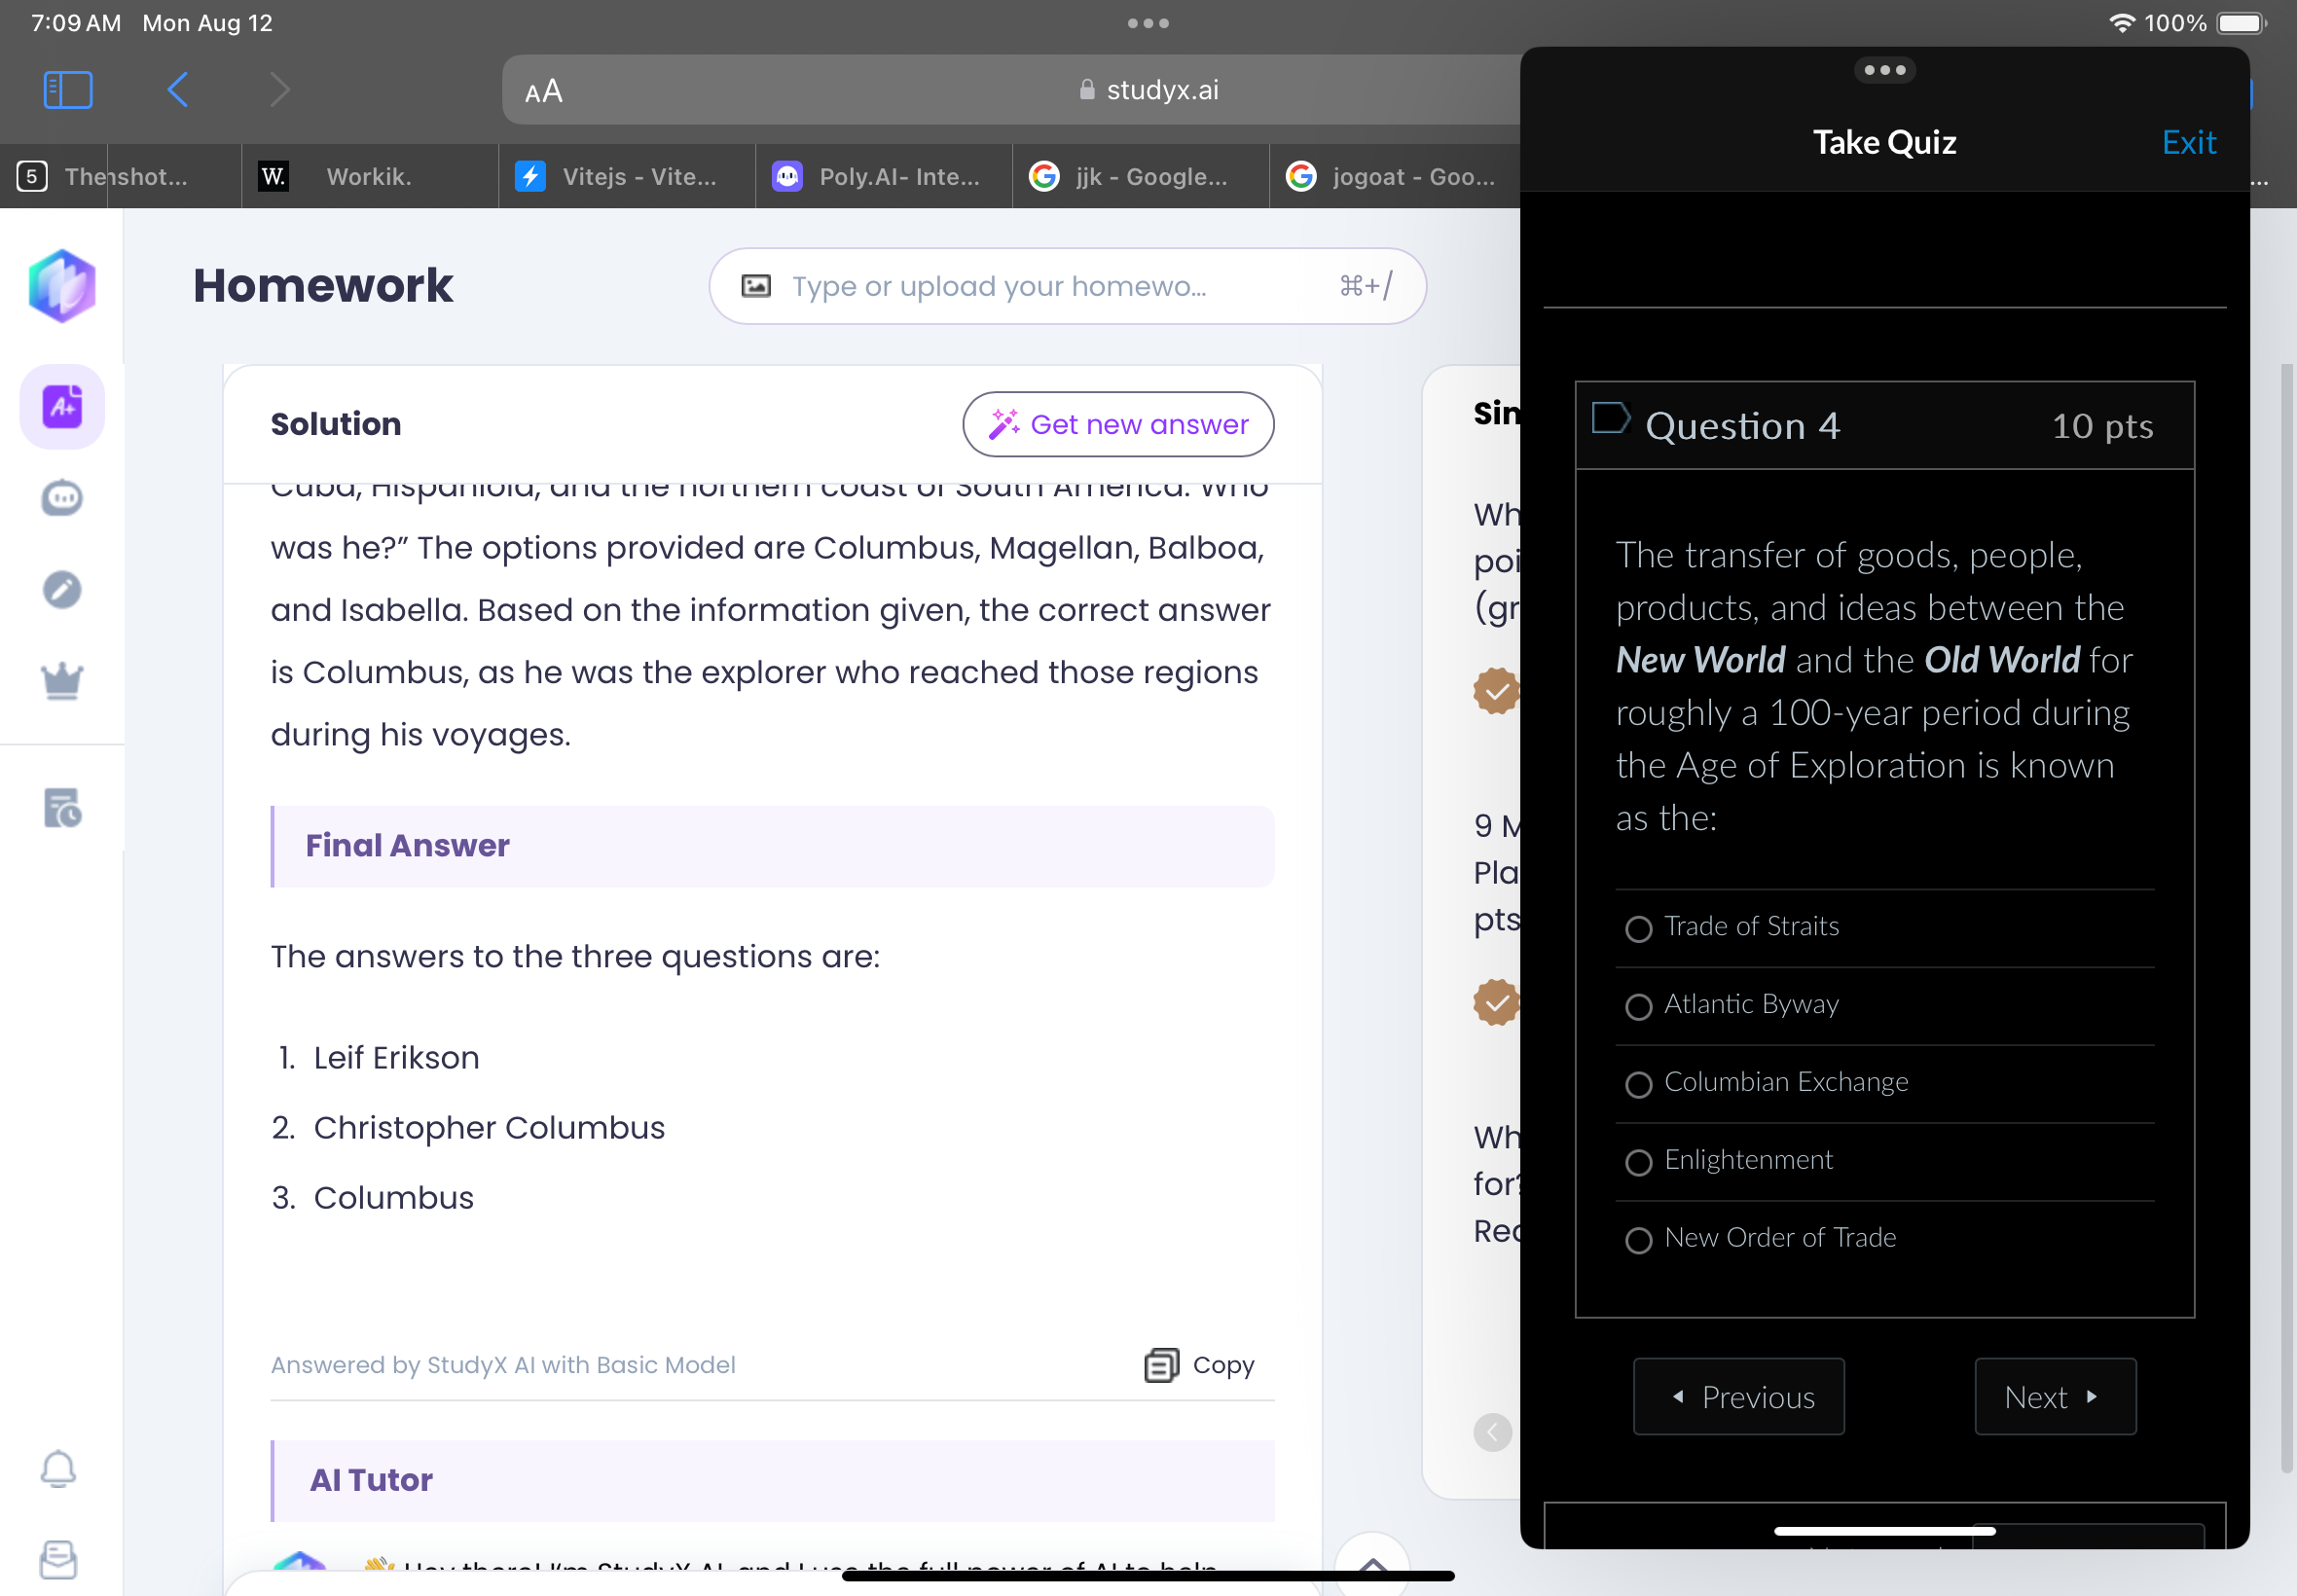Flag Question 4 with the bookmark icon
Screen dimensions: 2297x1596
(x=1611, y=418)
